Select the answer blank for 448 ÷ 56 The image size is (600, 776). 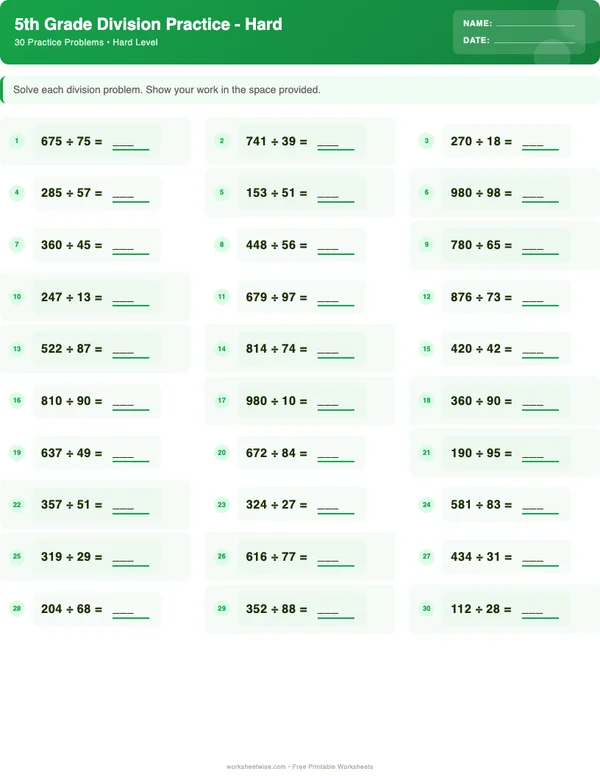(336, 247)
